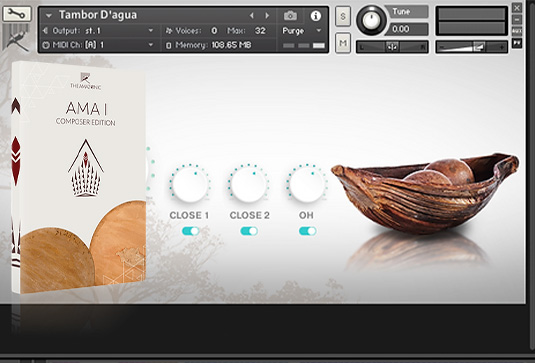Open snapshot view with camera icon
The image size is (535, 363).
290,15
